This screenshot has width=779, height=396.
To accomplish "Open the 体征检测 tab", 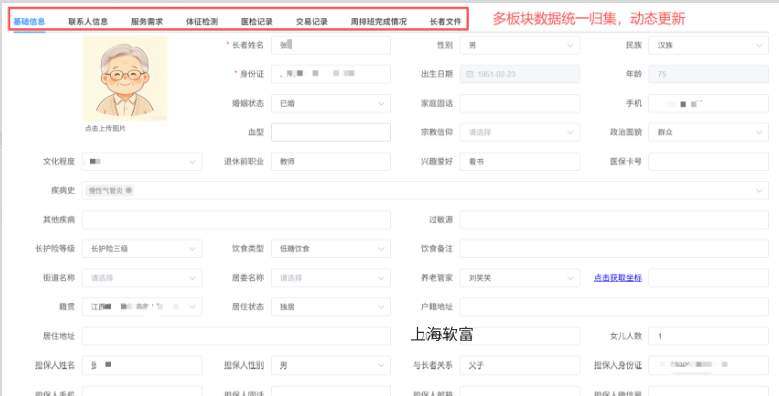I will coord(202,21).
